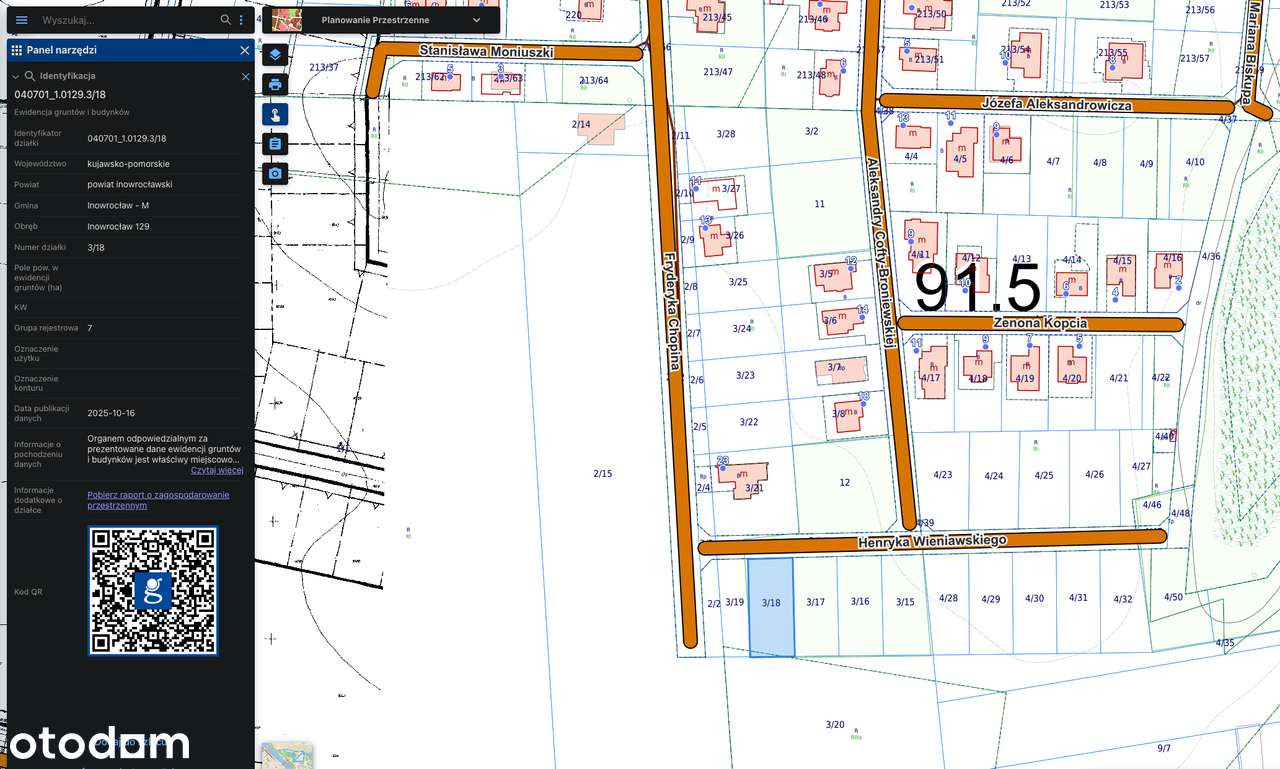Open the hamburger main menu
The width and height of the screenshot is (1280, 769).
(21, 20)
